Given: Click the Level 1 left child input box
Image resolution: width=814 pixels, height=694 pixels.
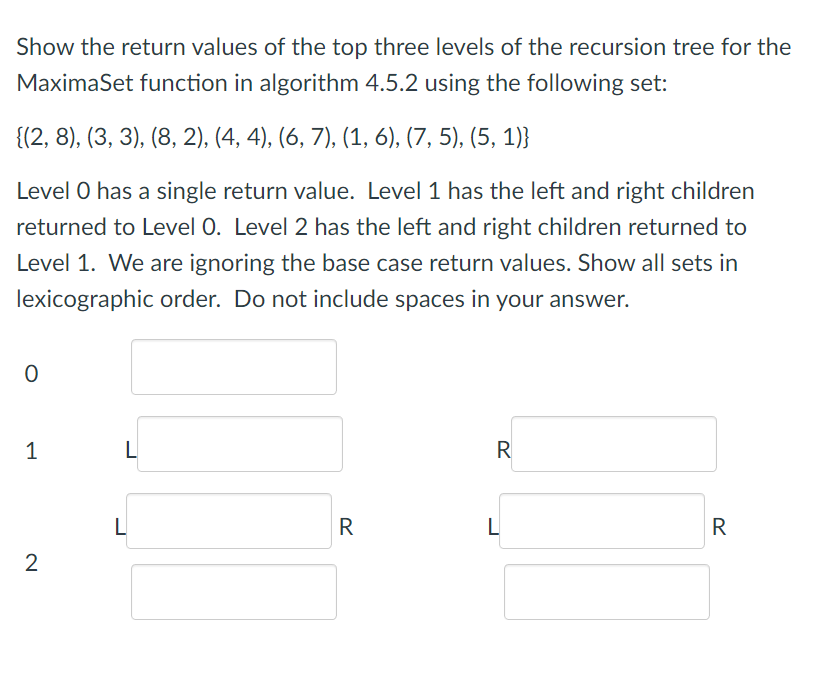Looking at the screenshot, I should tap(242, 443).
